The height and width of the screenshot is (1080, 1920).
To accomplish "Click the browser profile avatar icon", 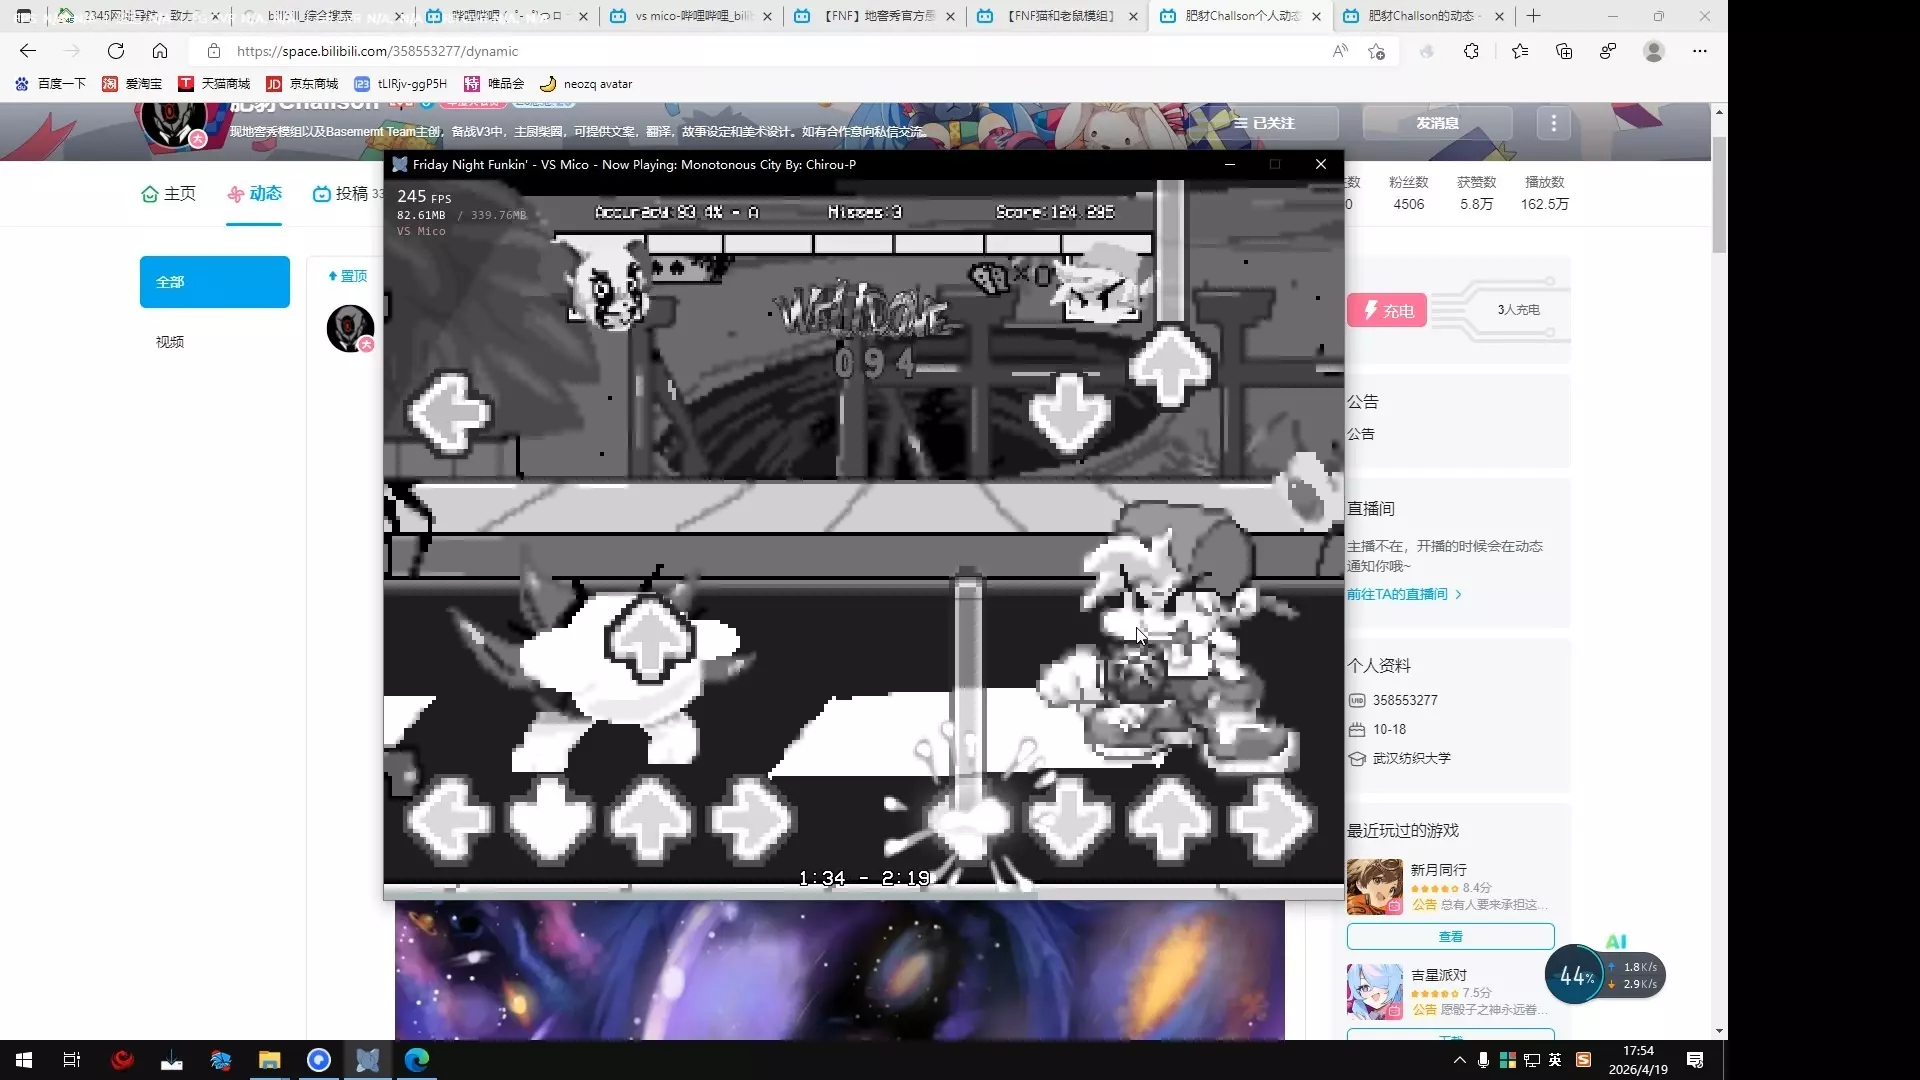I will click(1654, 51).
